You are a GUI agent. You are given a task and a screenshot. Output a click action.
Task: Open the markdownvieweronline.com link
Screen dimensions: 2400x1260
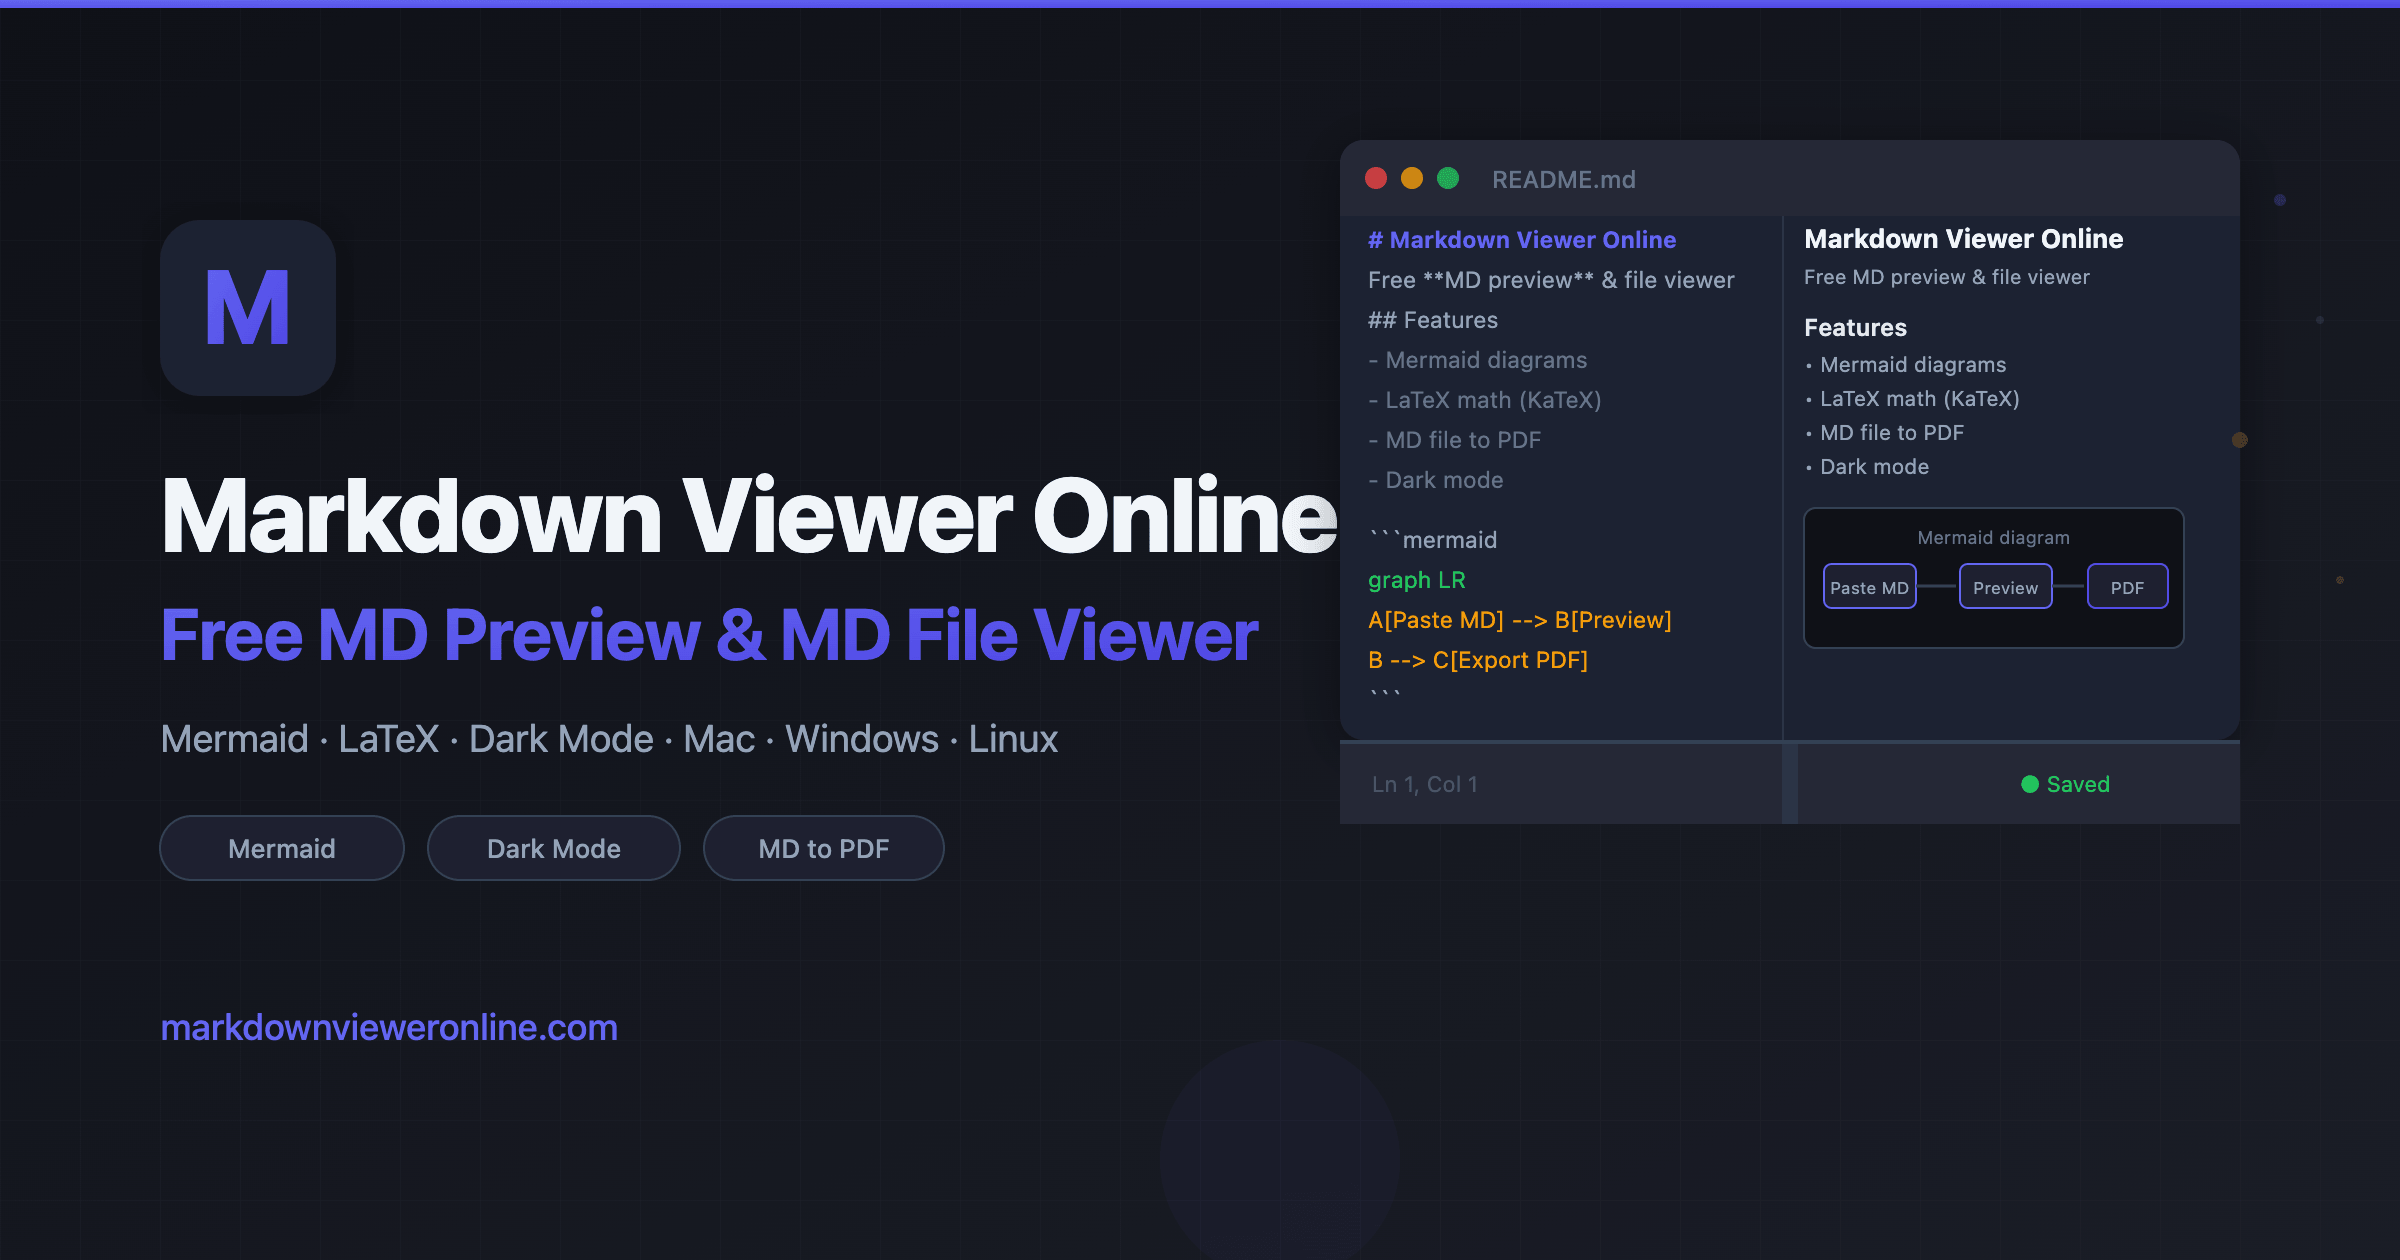pos(389,1028)
